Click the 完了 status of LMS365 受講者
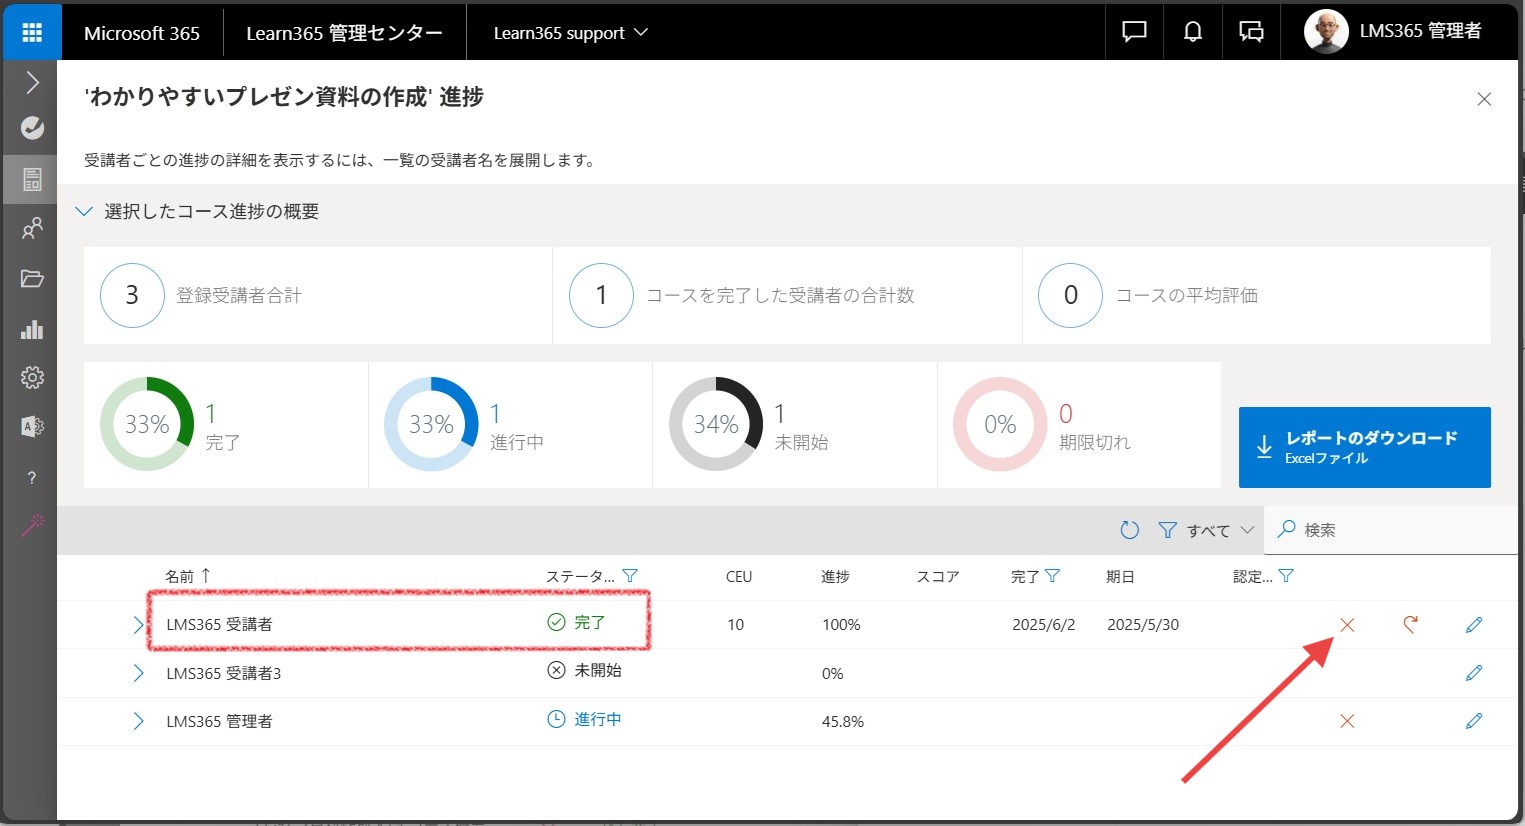The image size is (1525, 826). point(577,622)
